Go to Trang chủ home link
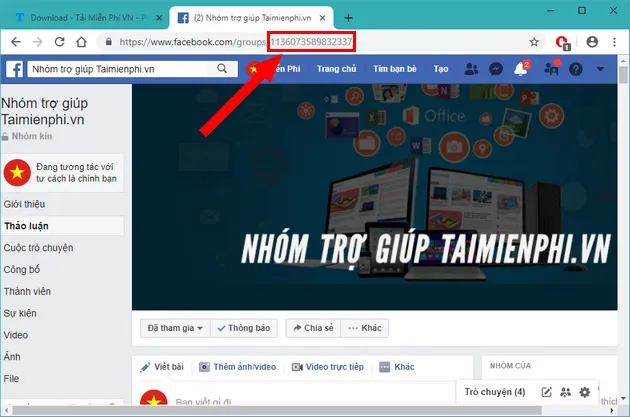This screenshot has height=417, width=630. pyautogui.click(x=336, y=69)
